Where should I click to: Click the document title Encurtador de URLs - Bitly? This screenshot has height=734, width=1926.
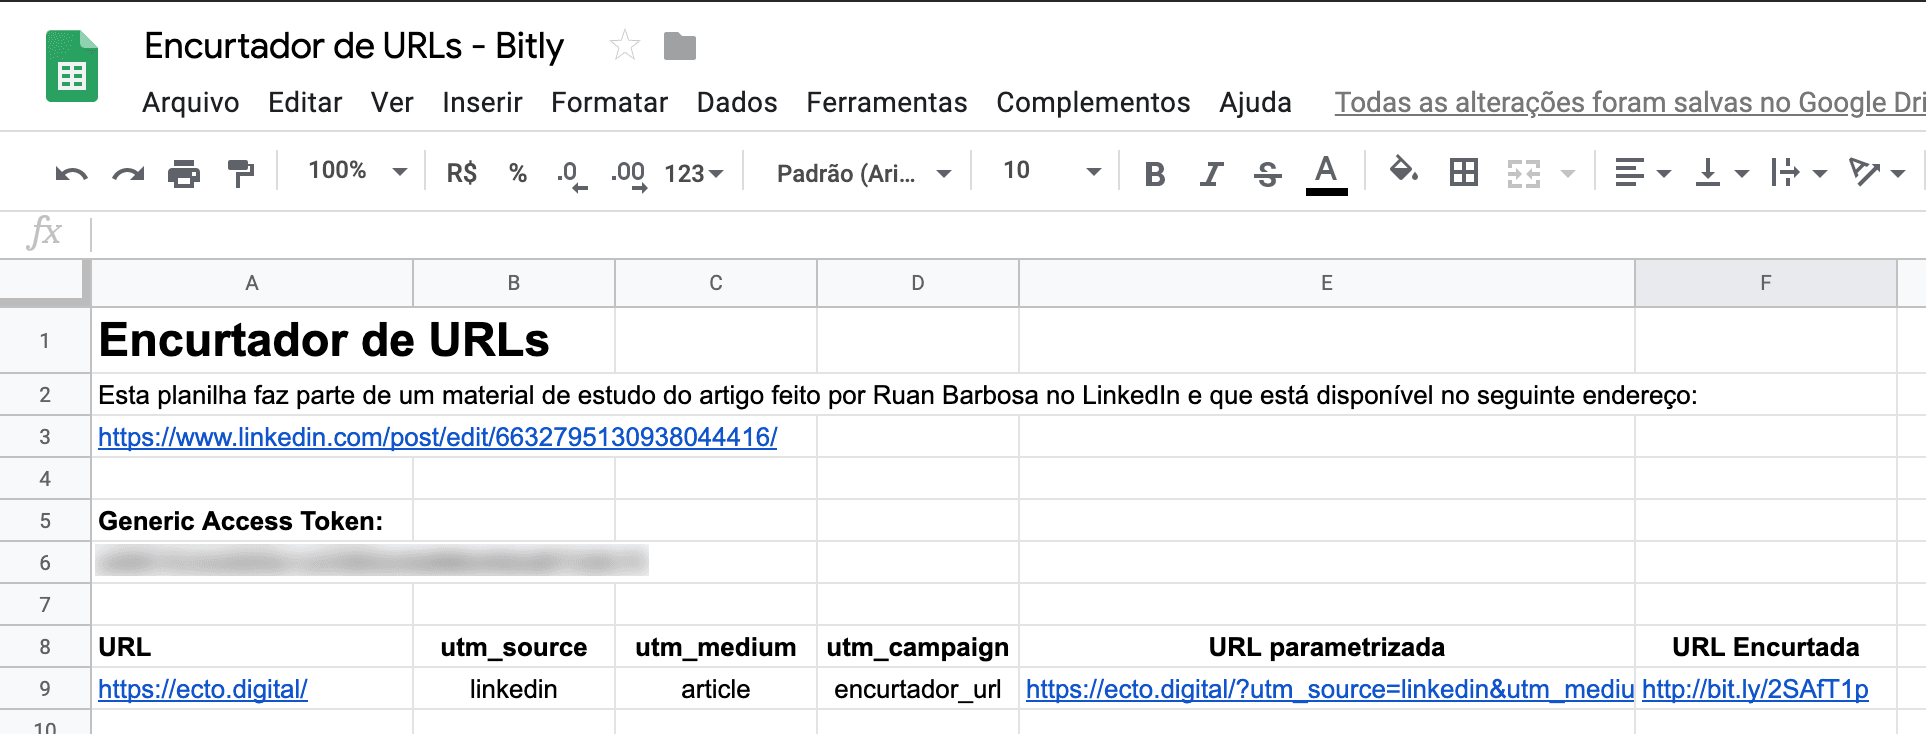[354, 46]
